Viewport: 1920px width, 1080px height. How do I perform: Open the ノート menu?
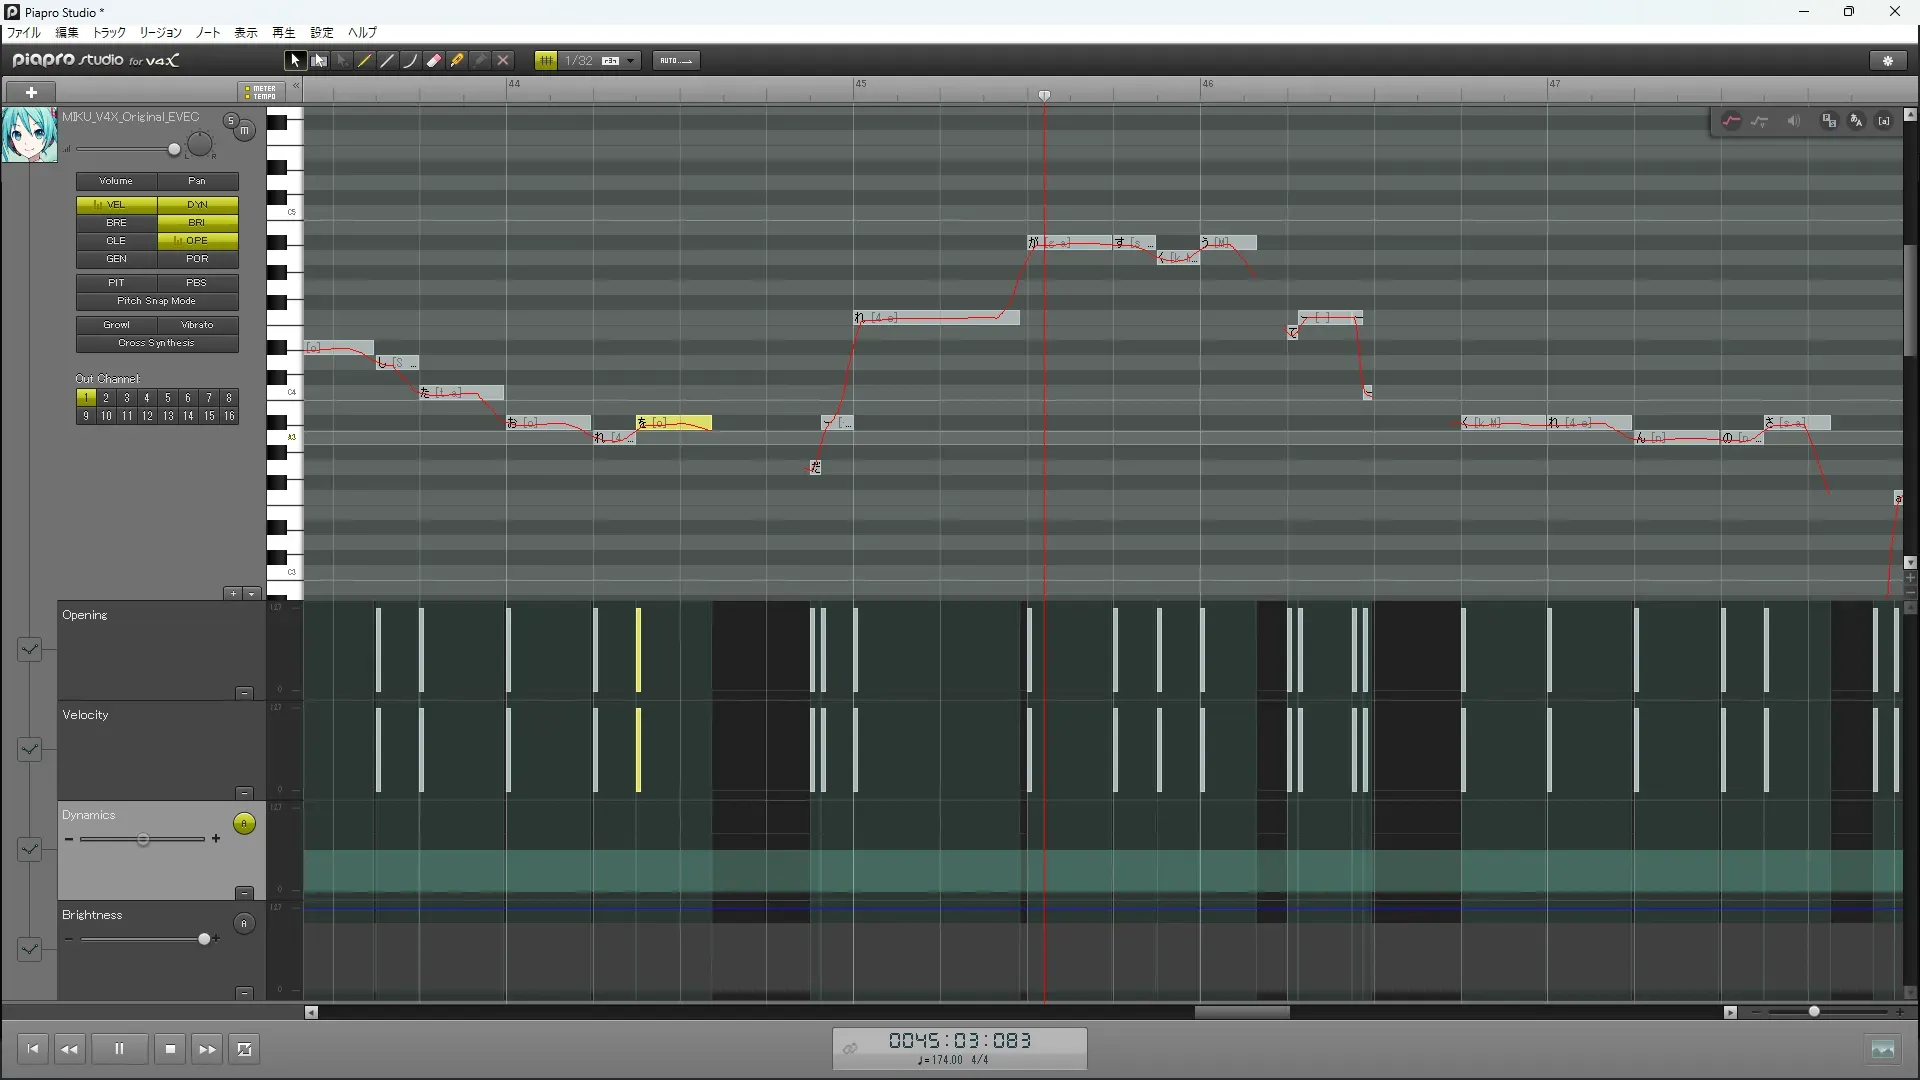tap(208, 33)
